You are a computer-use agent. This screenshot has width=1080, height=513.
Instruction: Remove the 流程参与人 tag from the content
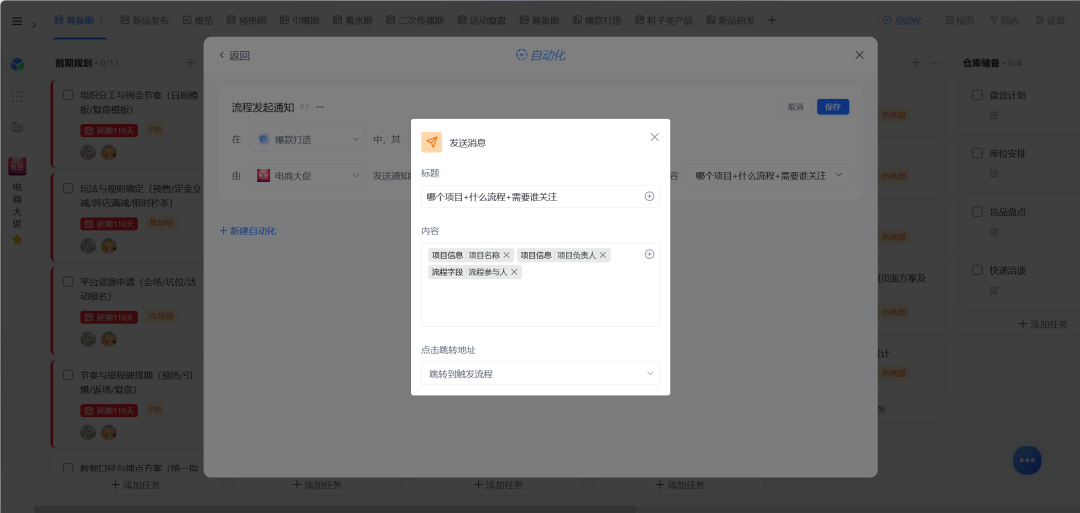tap(514, 272)
